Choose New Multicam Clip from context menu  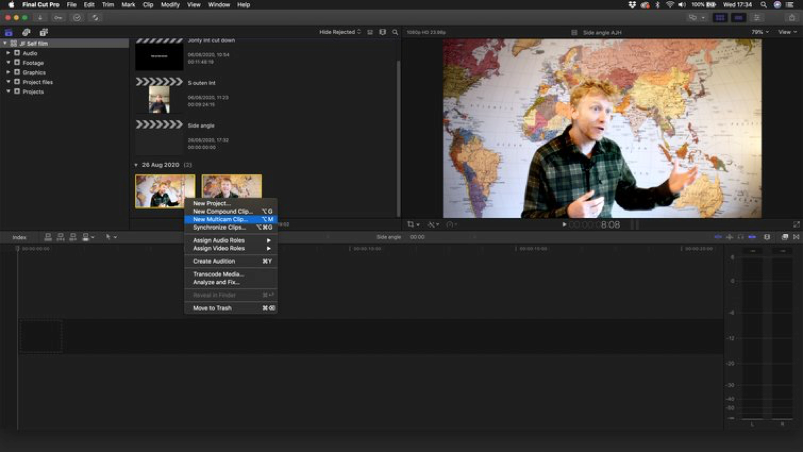click(x=220, y=219)
